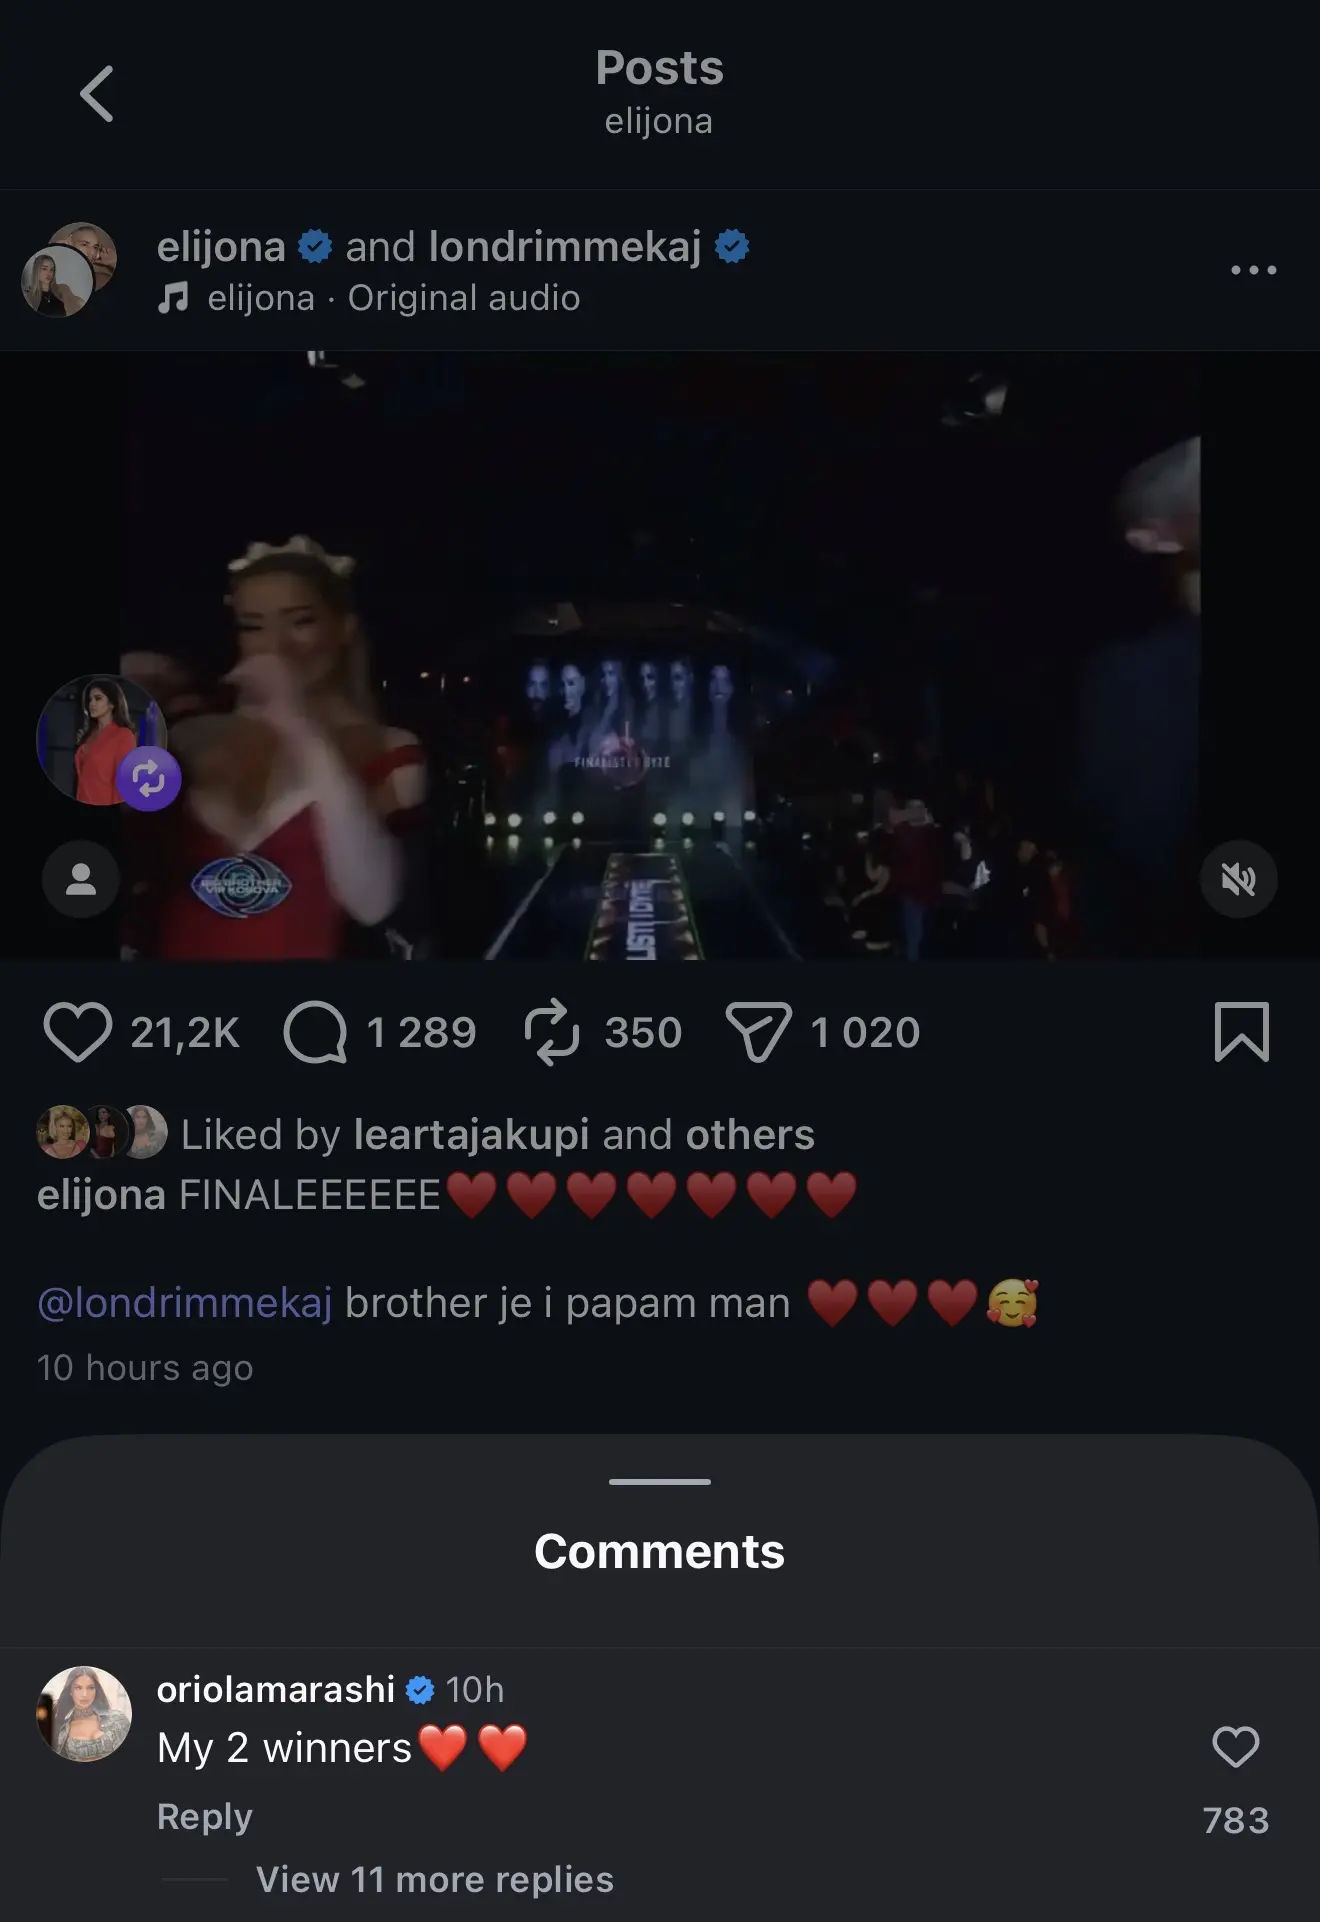
Task: Tap the music note original audio icon
Action: (173, 298)
